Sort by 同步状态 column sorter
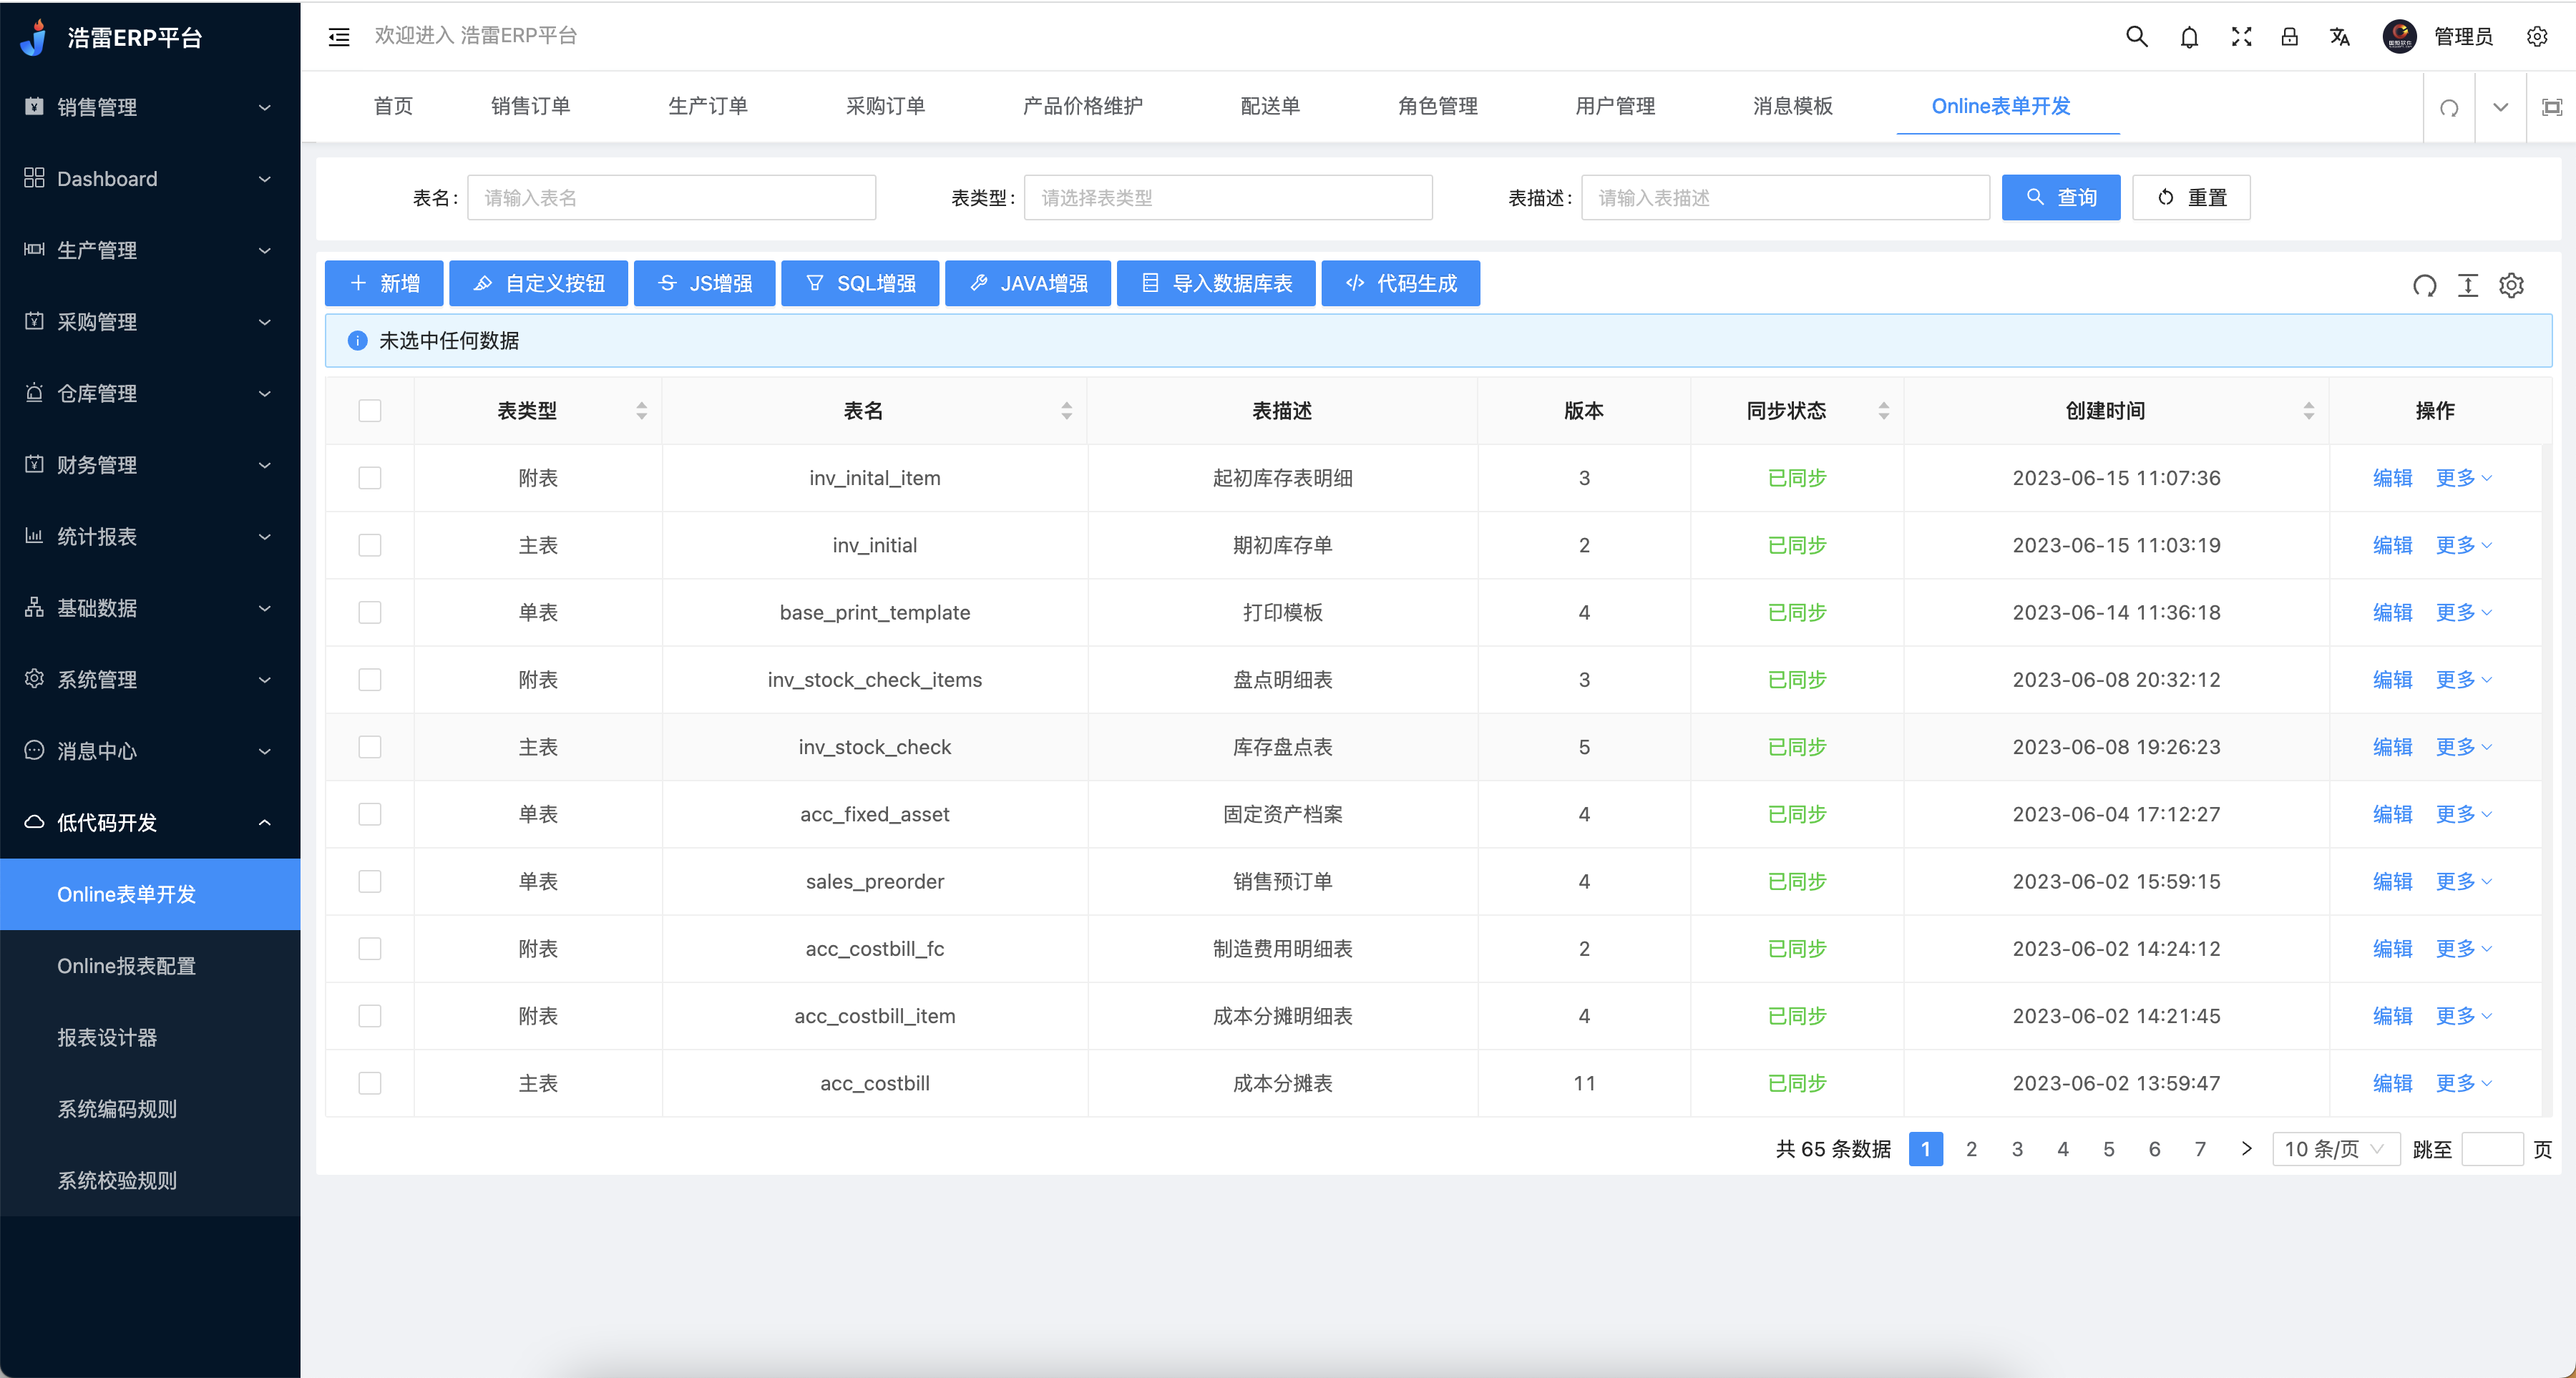Screen dimensions: 2576x1378 tap(1884, 411)
